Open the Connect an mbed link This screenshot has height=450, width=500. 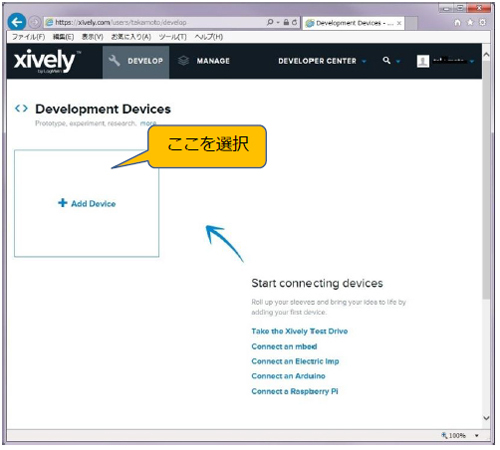coord(284,346)
